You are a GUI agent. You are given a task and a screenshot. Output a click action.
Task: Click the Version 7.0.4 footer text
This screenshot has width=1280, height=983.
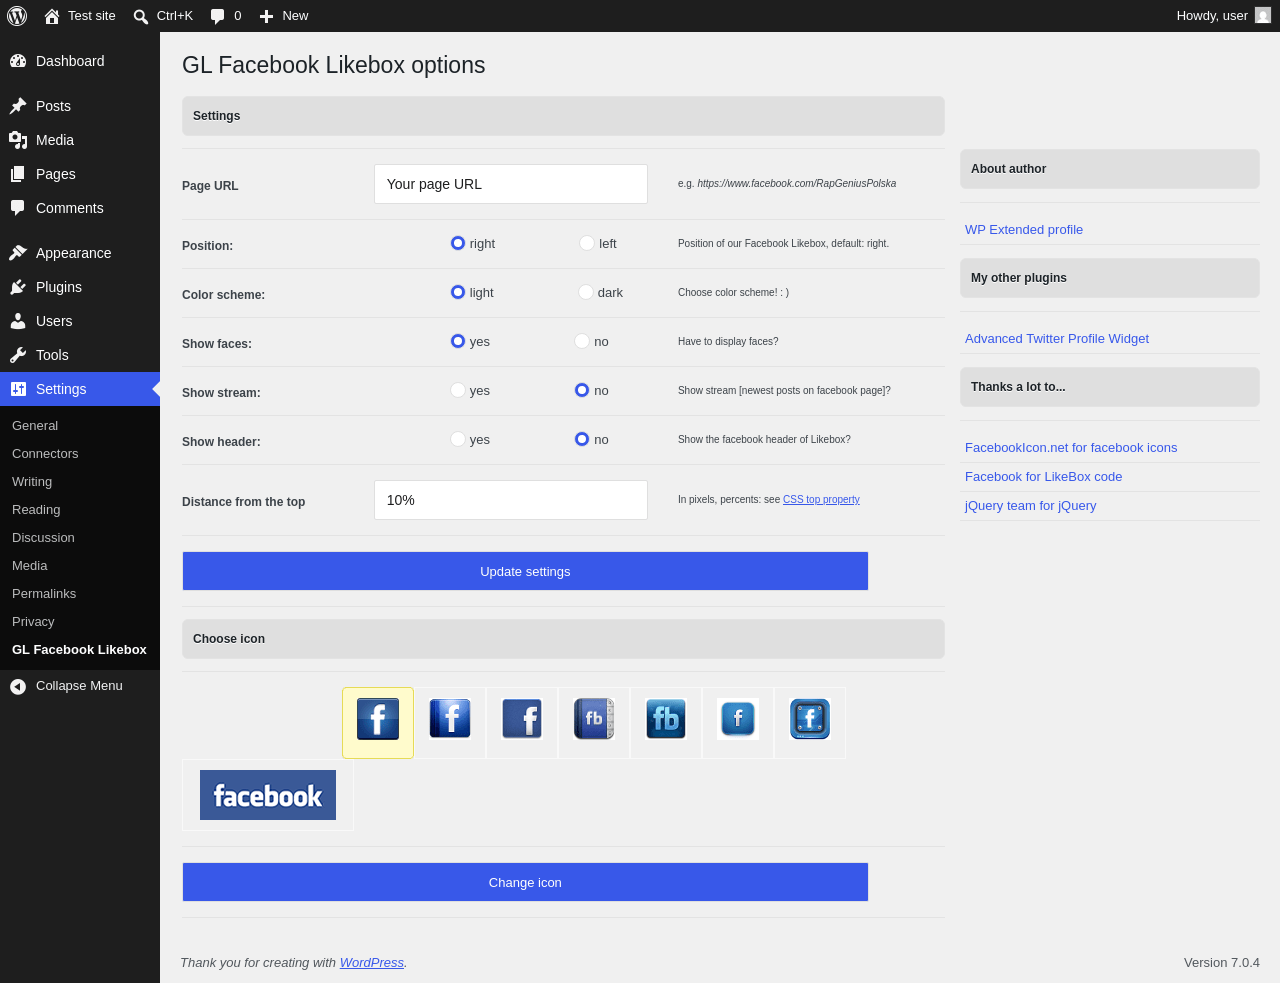click(1222, 963)
